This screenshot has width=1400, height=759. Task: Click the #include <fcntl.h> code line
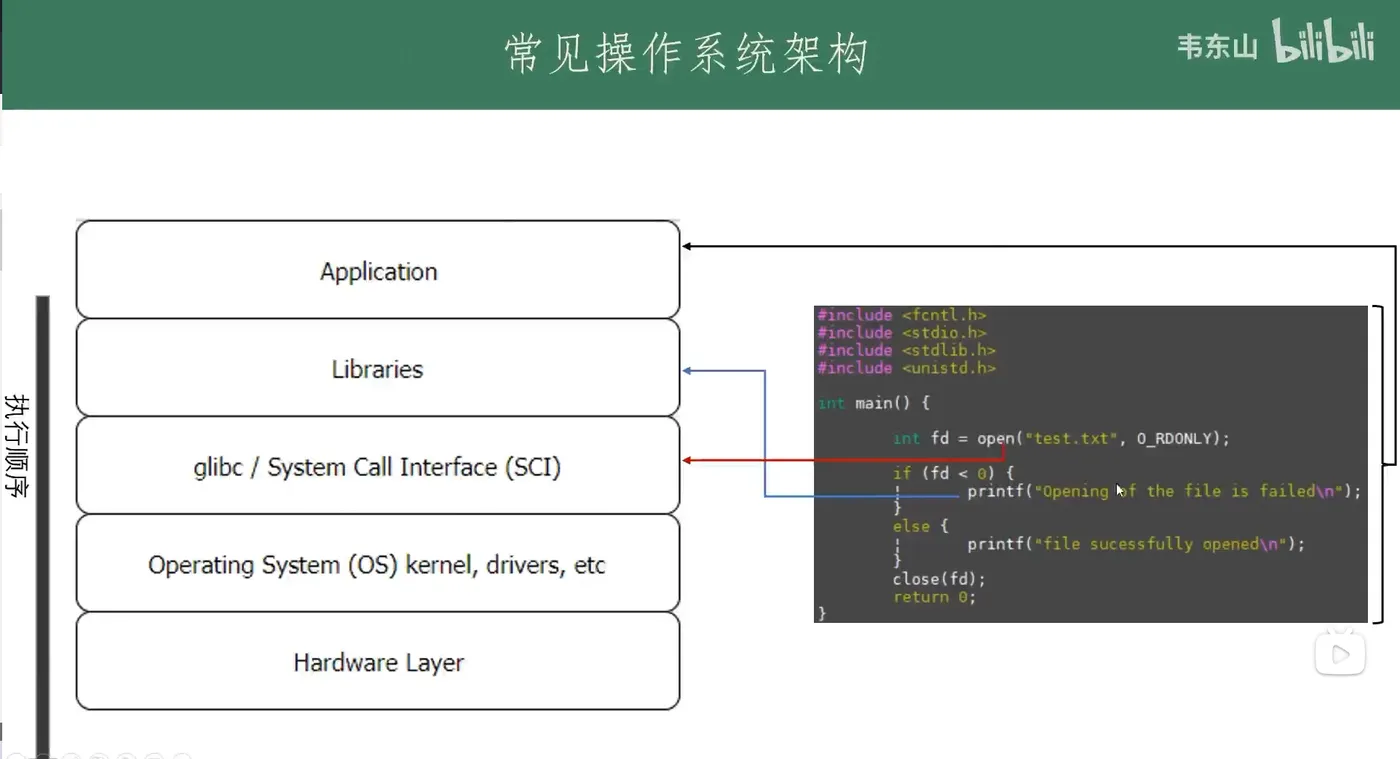(902, 315)
